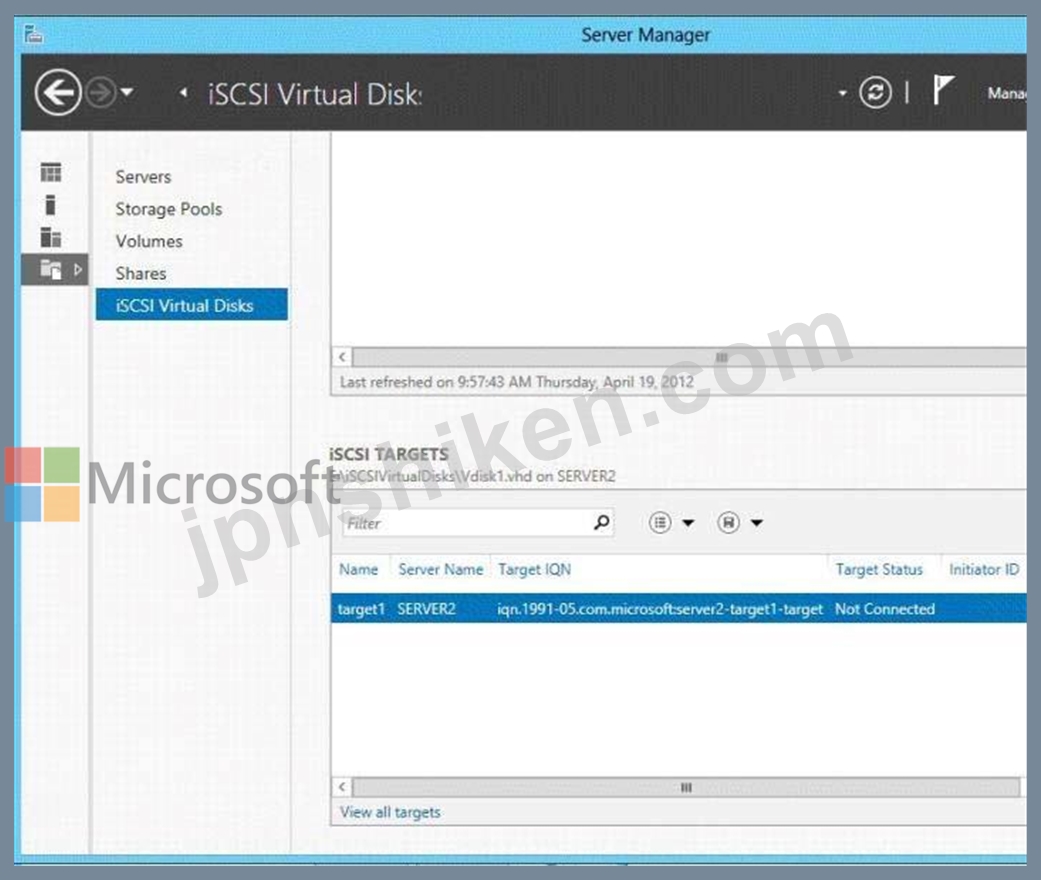
Task: Click the Filter box in iSCSI Targets
Action: (x=478, y=523)
